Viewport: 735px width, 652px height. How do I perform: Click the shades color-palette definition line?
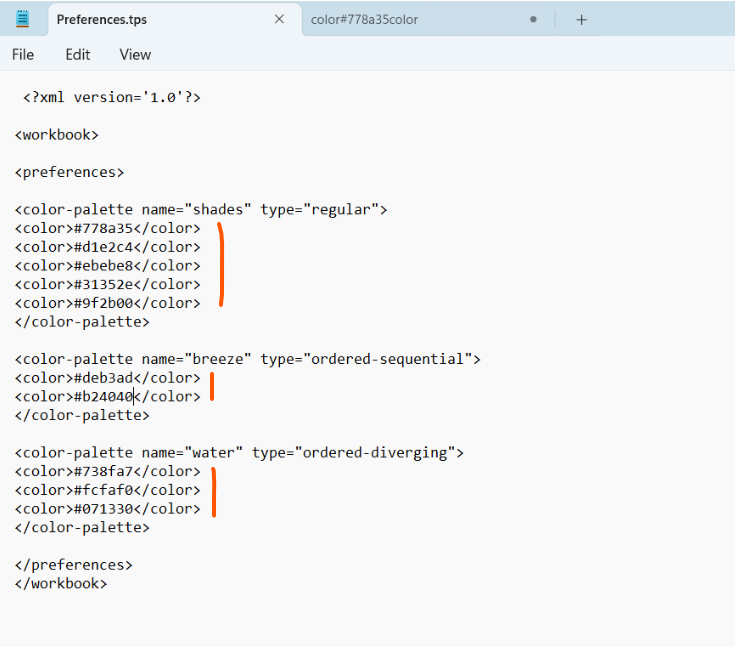(200, 210)
